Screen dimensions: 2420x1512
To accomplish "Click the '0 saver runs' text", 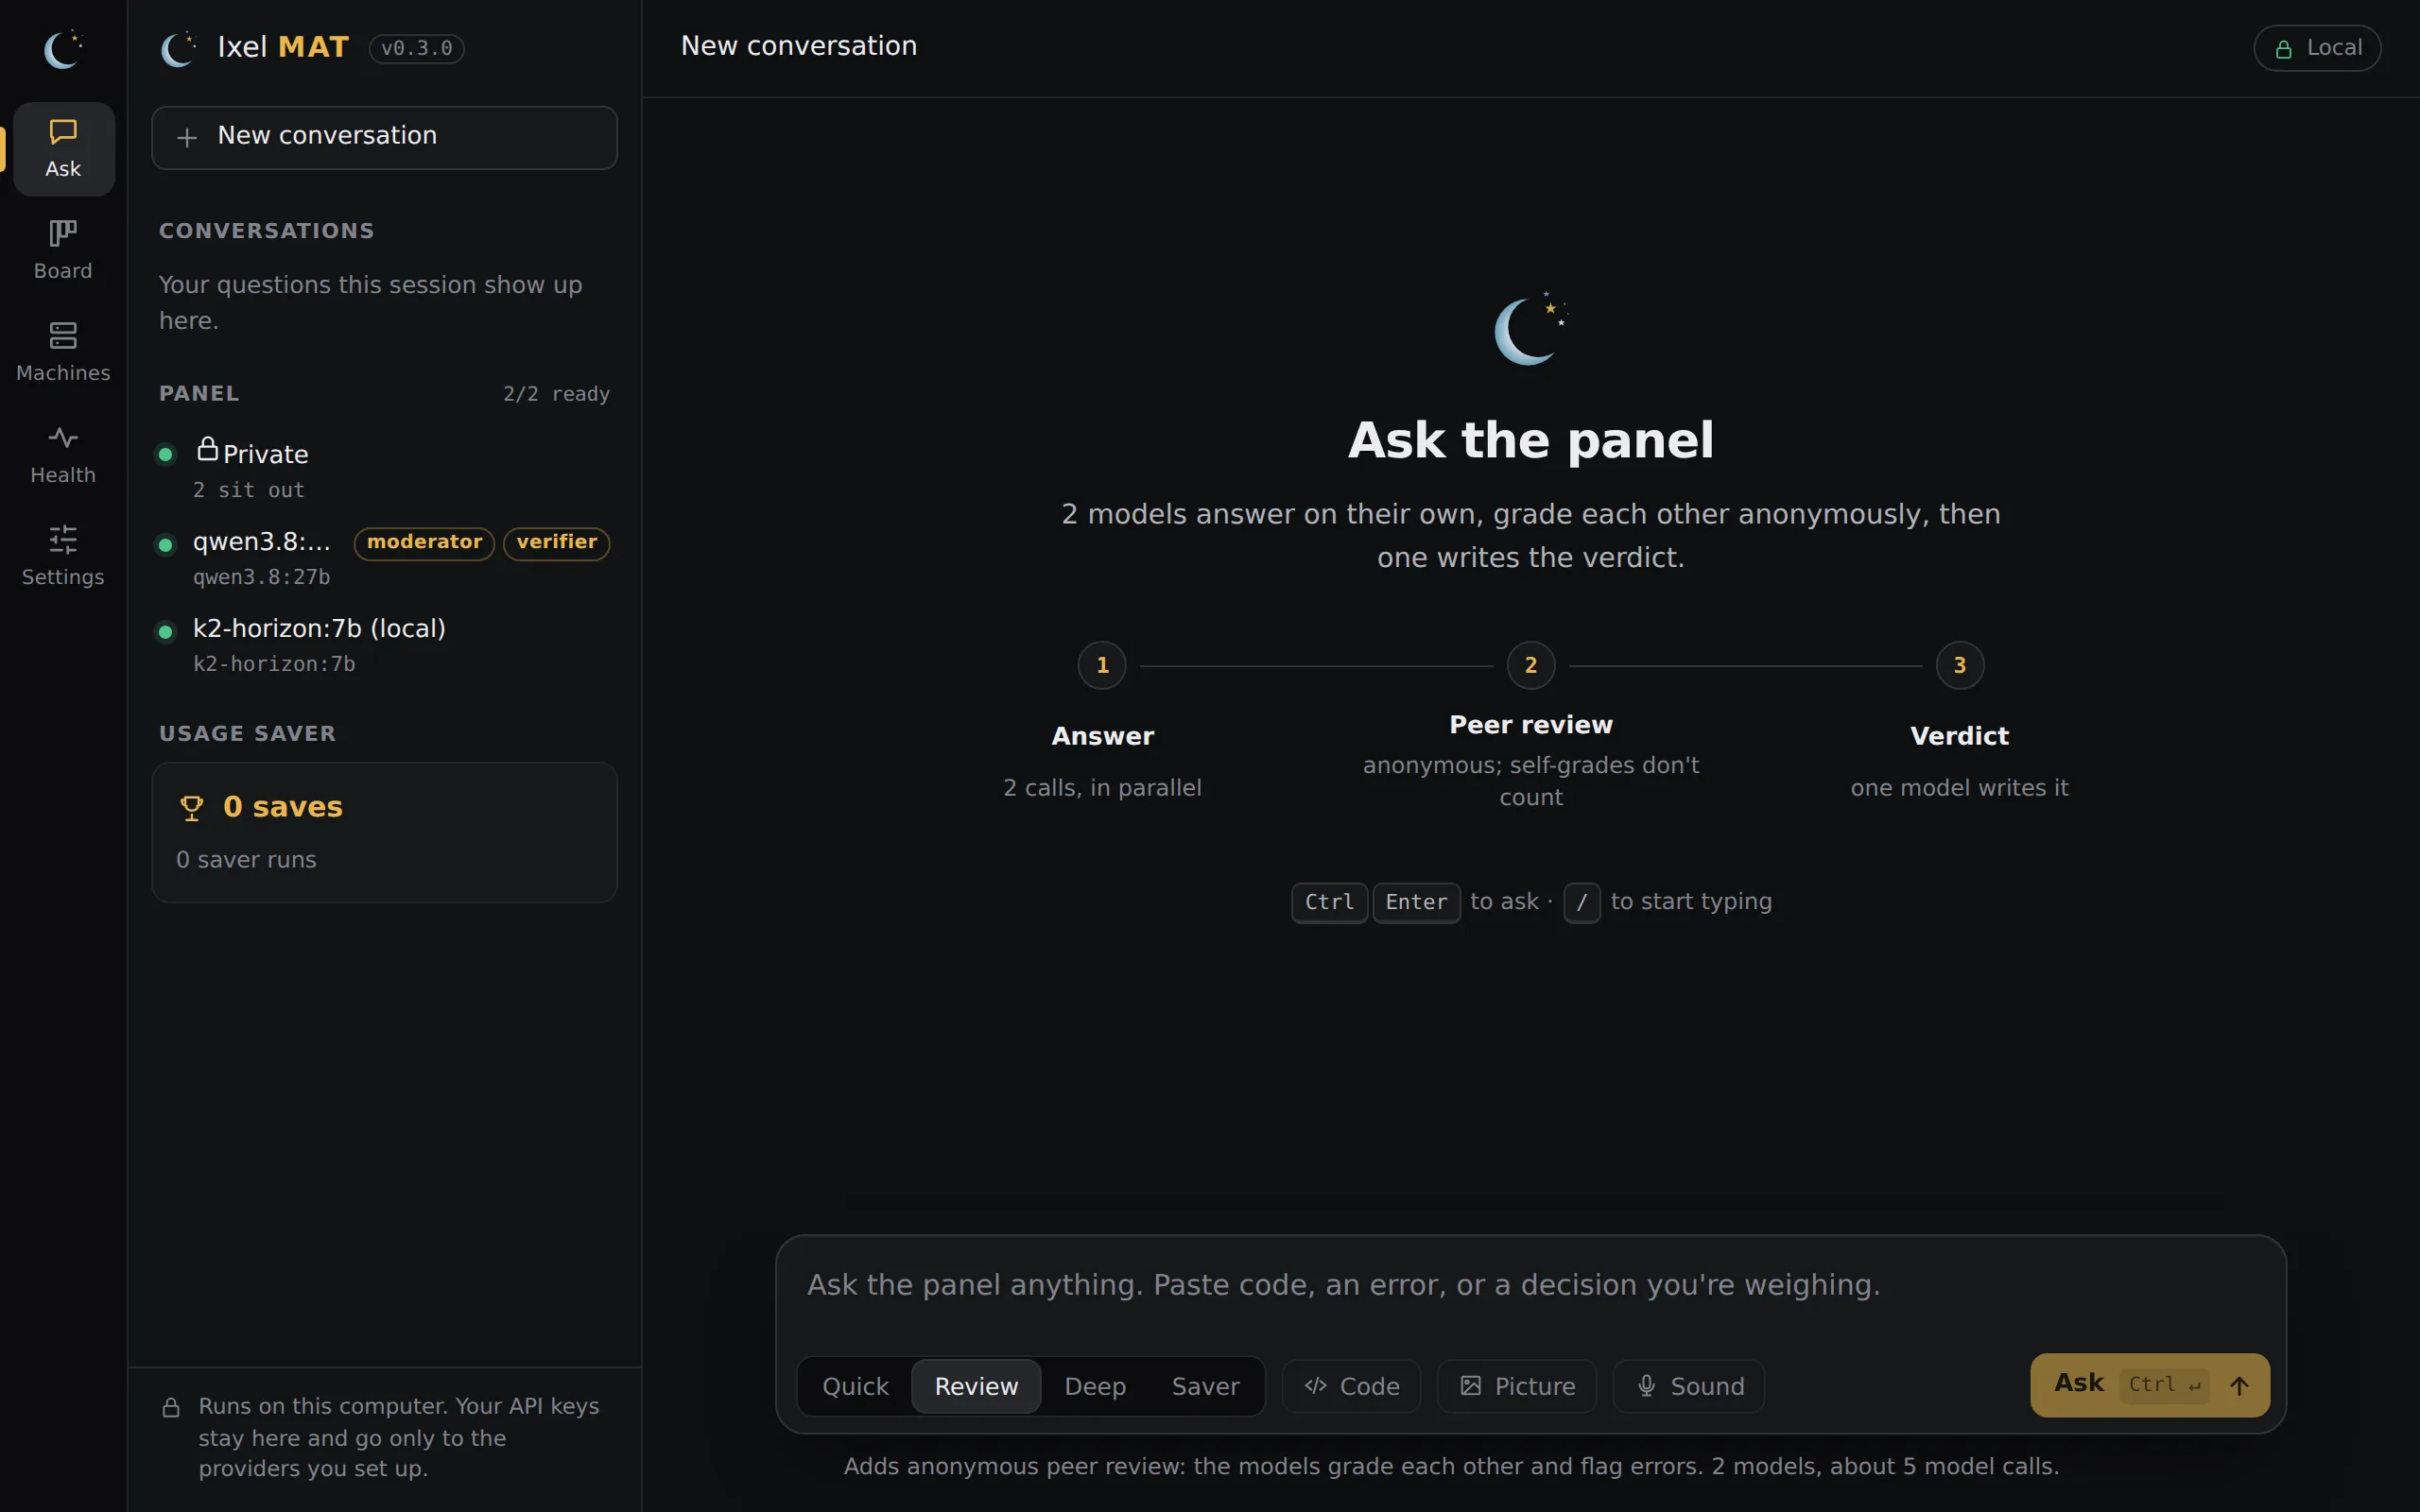I will click(246, 860).
